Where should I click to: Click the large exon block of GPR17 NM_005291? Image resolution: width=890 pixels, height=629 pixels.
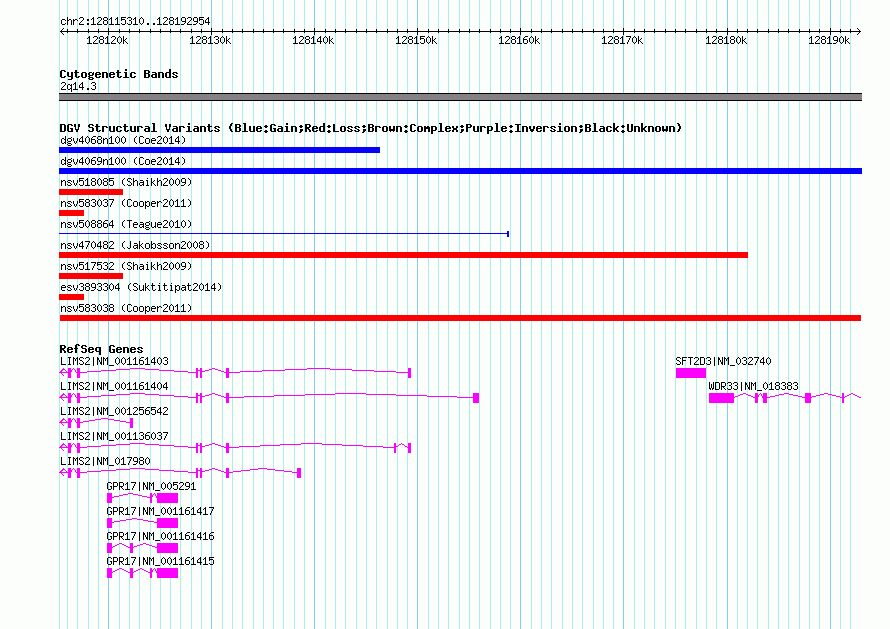point(167,498)
